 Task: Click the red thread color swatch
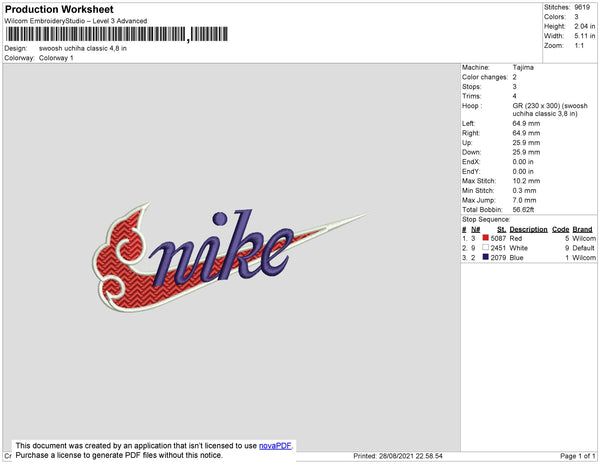(486, 238)
